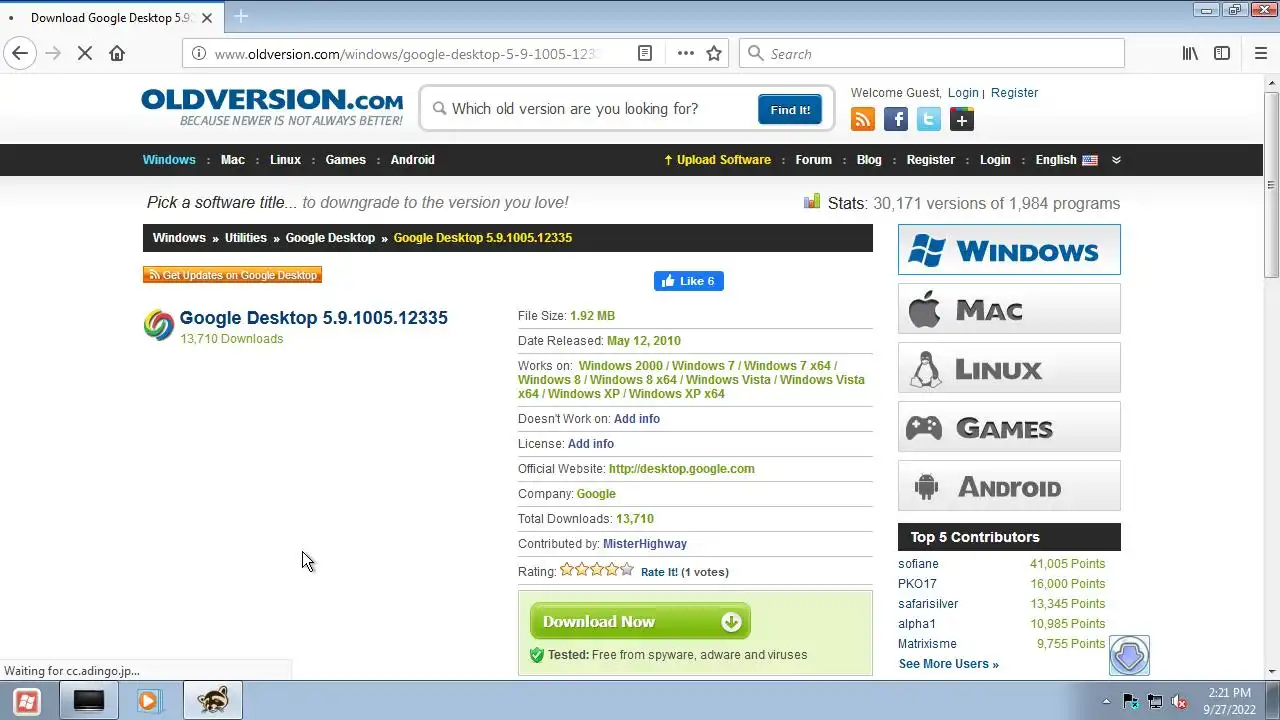Viewport: 1280px width, 720px height.
Task: Open Blog in the navigation bar
Action: coord(869,160)
